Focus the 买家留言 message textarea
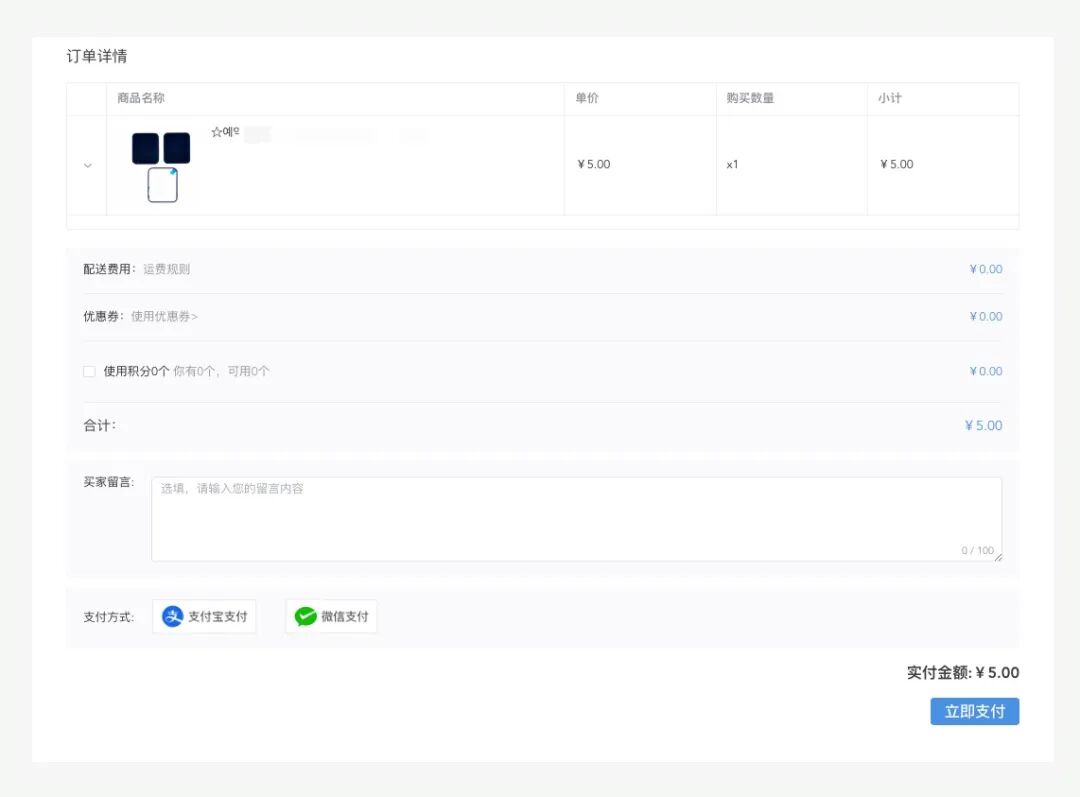 point(577,519)
